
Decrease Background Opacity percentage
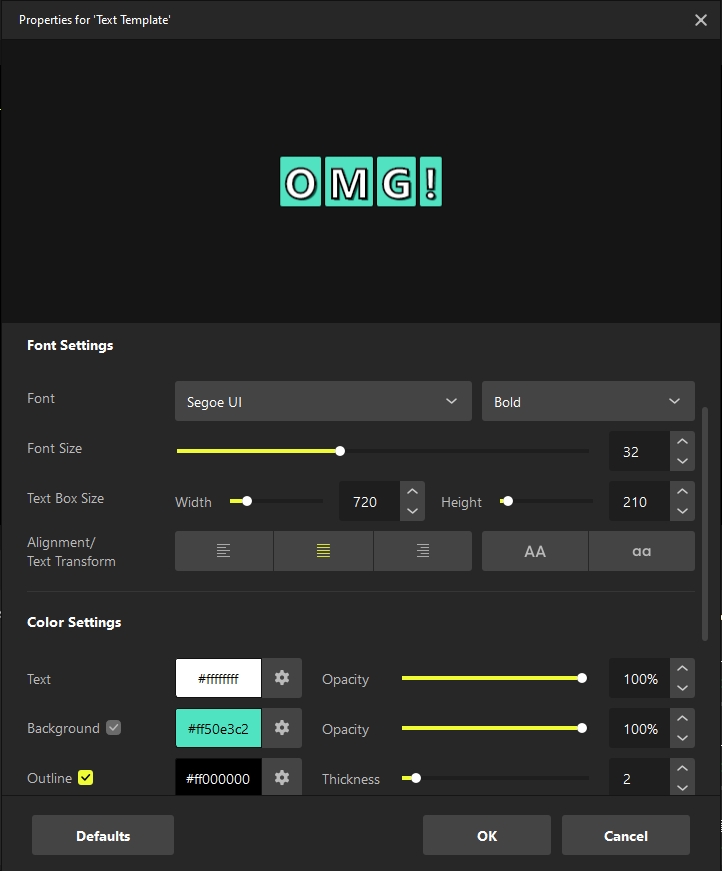[683, 738]
